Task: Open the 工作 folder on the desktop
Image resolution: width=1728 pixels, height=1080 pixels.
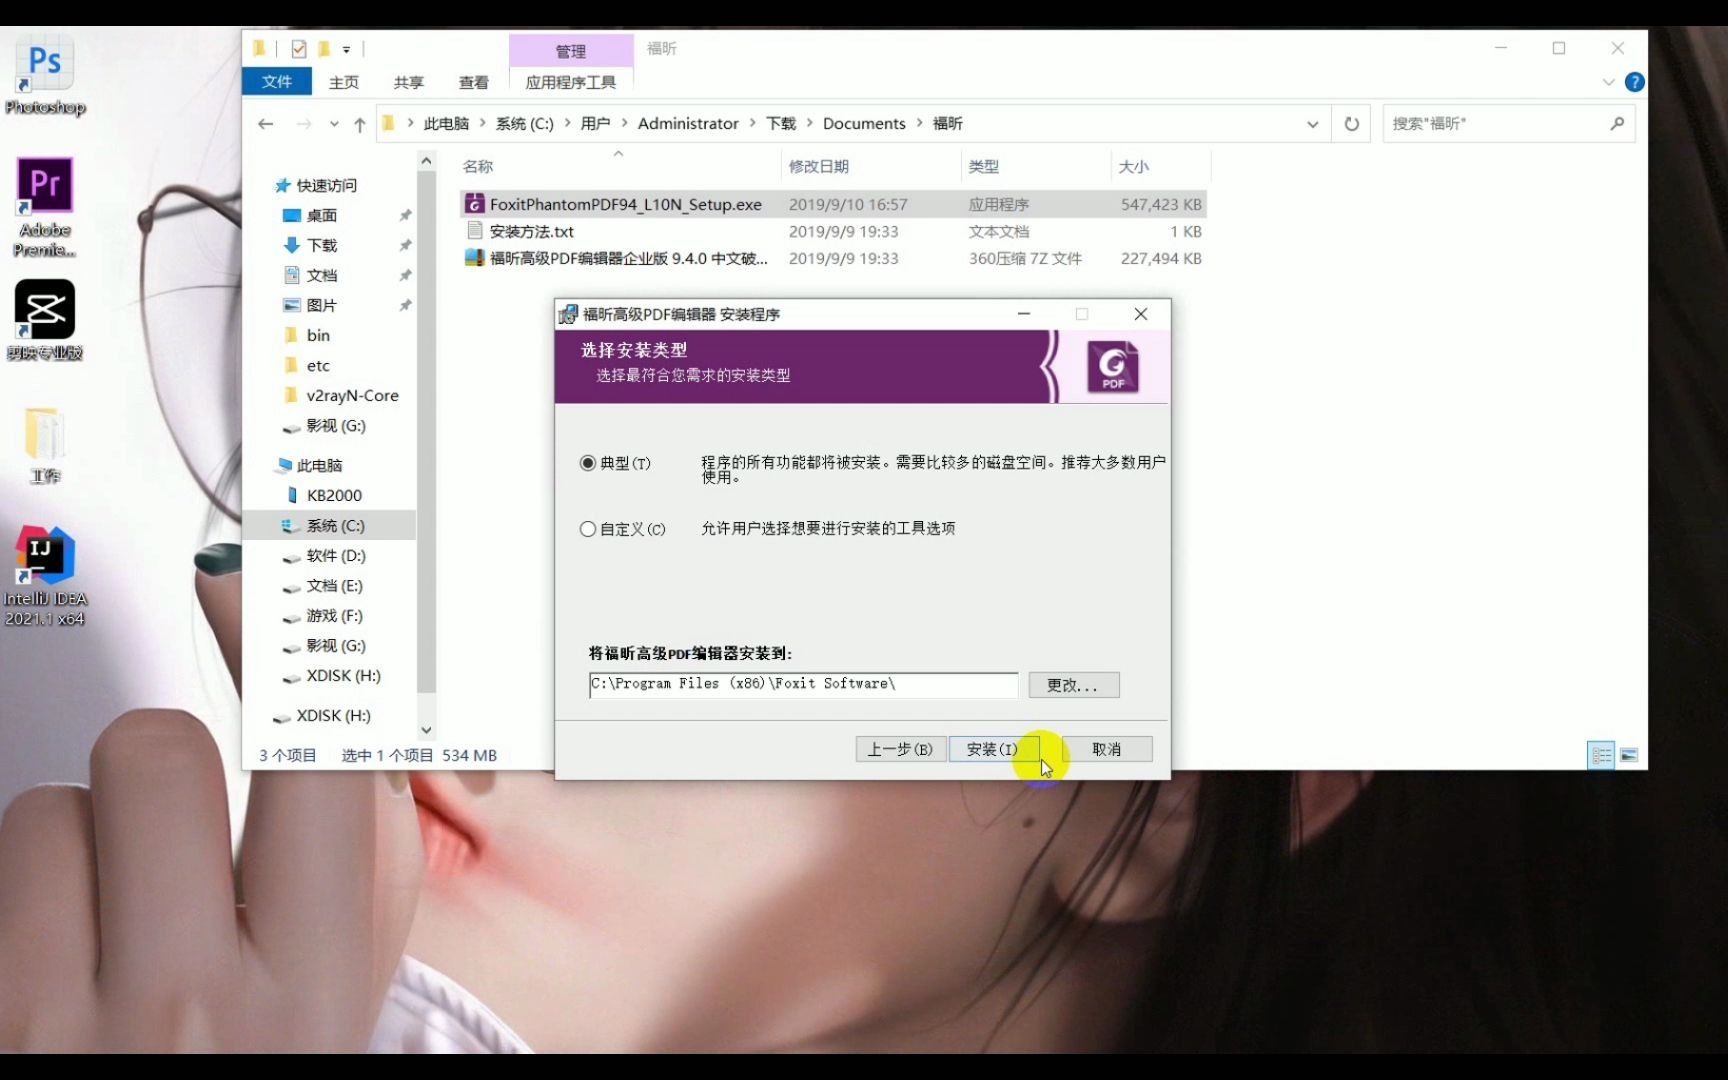Action: (45, 446)
